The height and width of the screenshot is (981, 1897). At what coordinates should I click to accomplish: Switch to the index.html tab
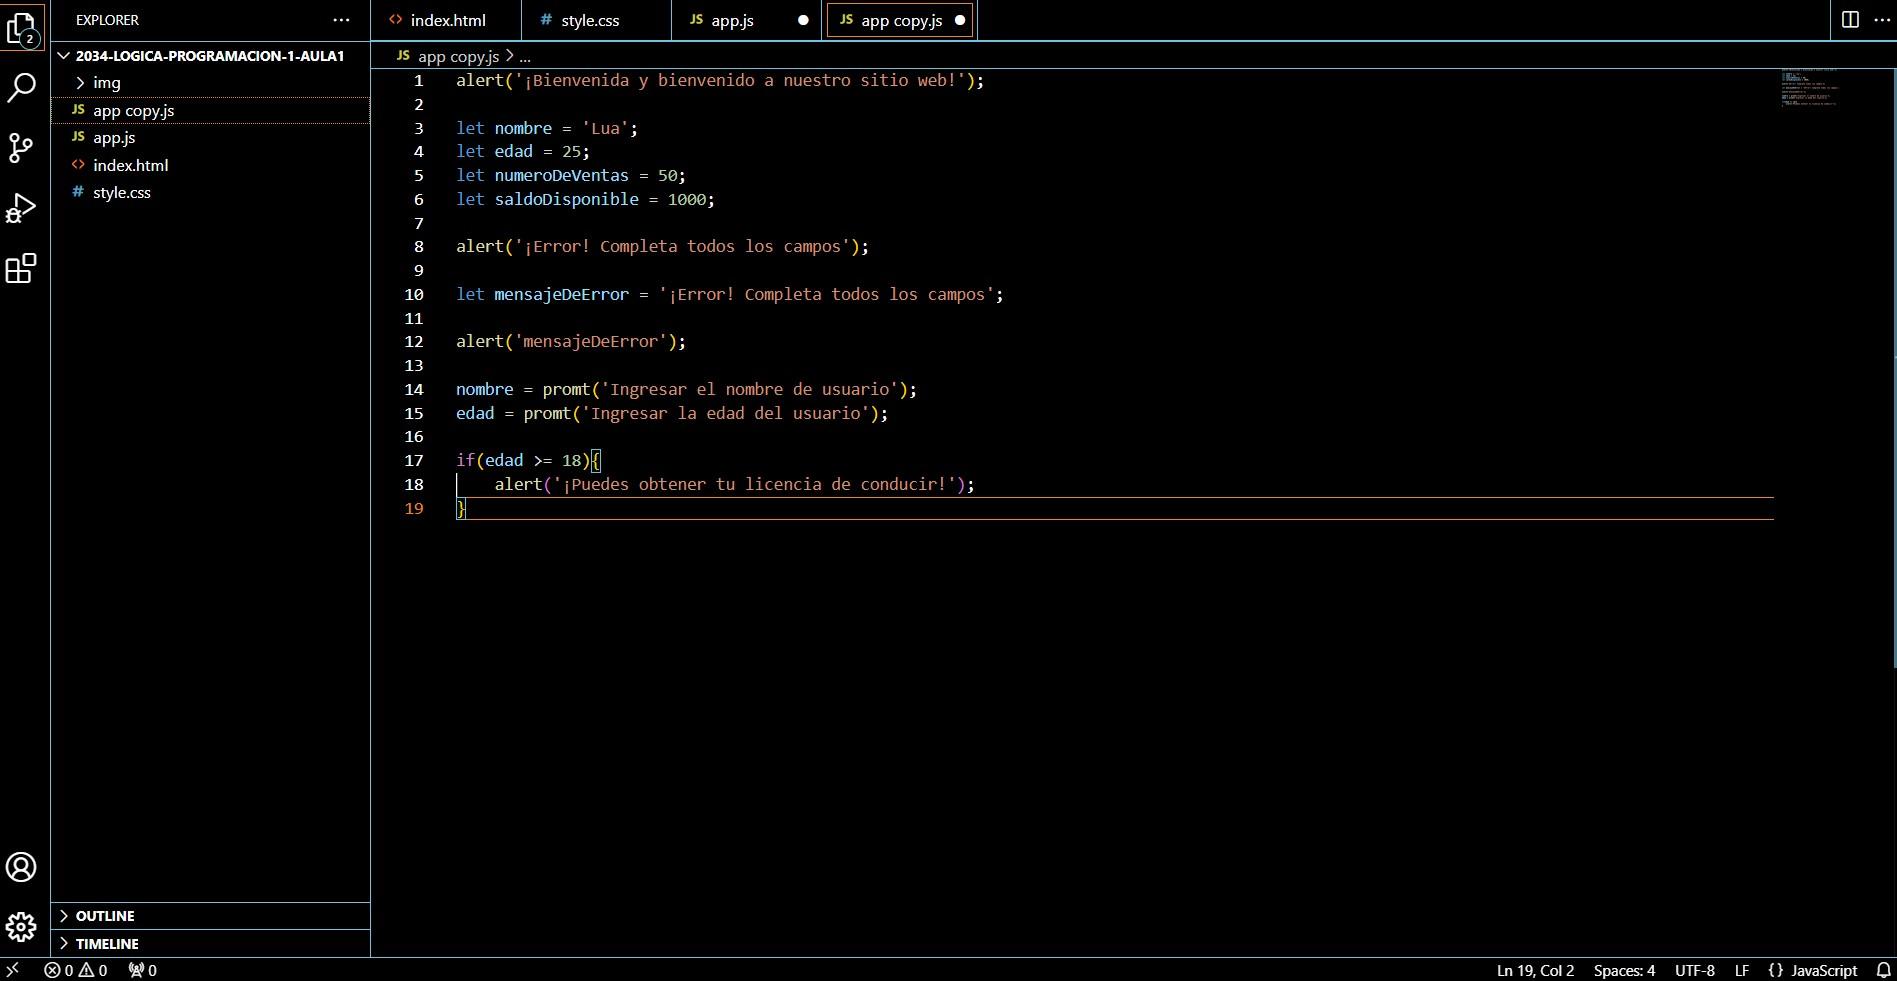[446, 20]
